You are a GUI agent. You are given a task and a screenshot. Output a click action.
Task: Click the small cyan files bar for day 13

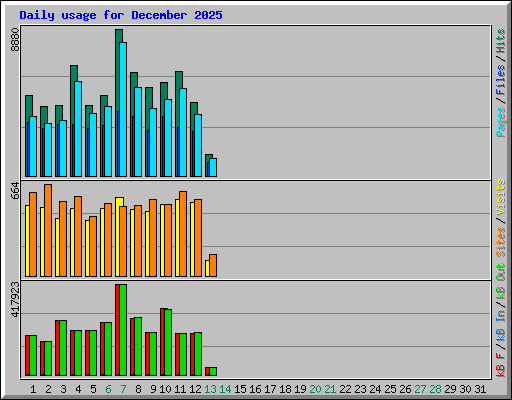pyautogui.click(x=213, y=167)
